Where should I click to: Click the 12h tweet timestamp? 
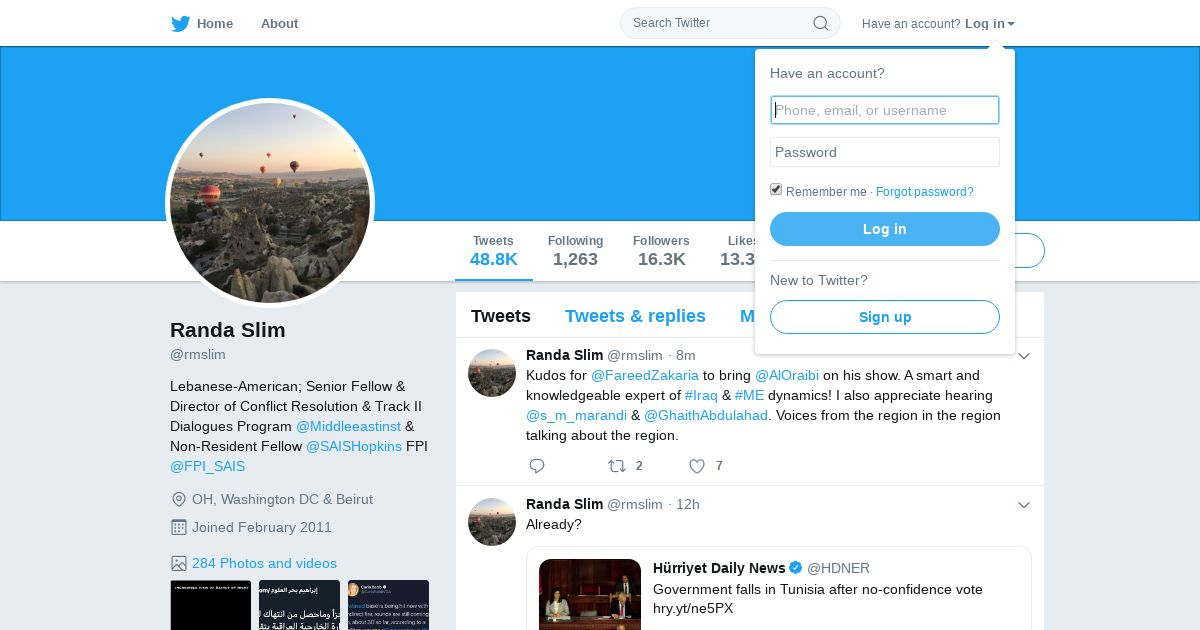tap(688, 504)
